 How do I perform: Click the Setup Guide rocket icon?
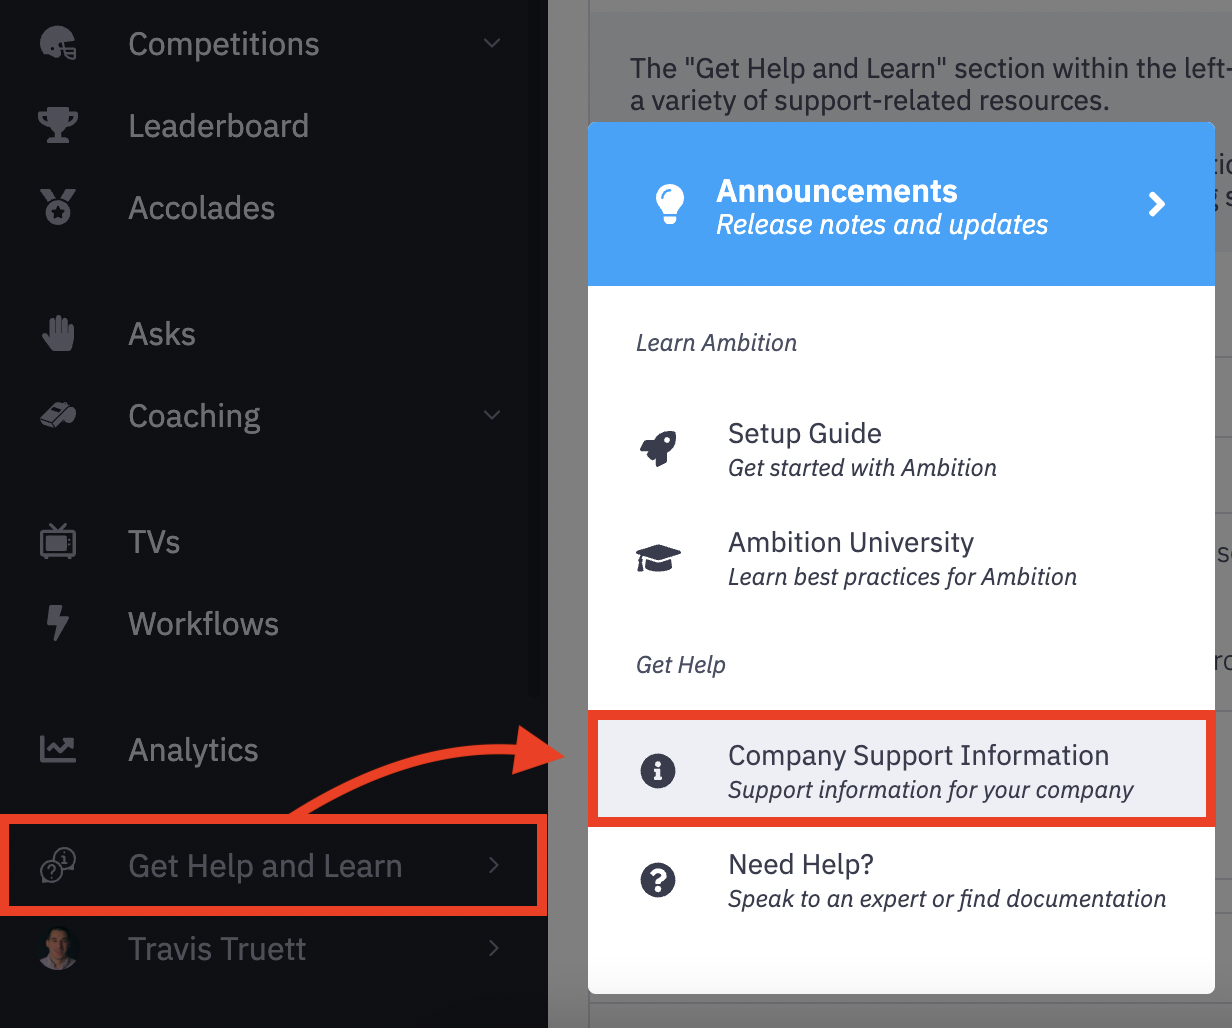(x=658, y=449)
